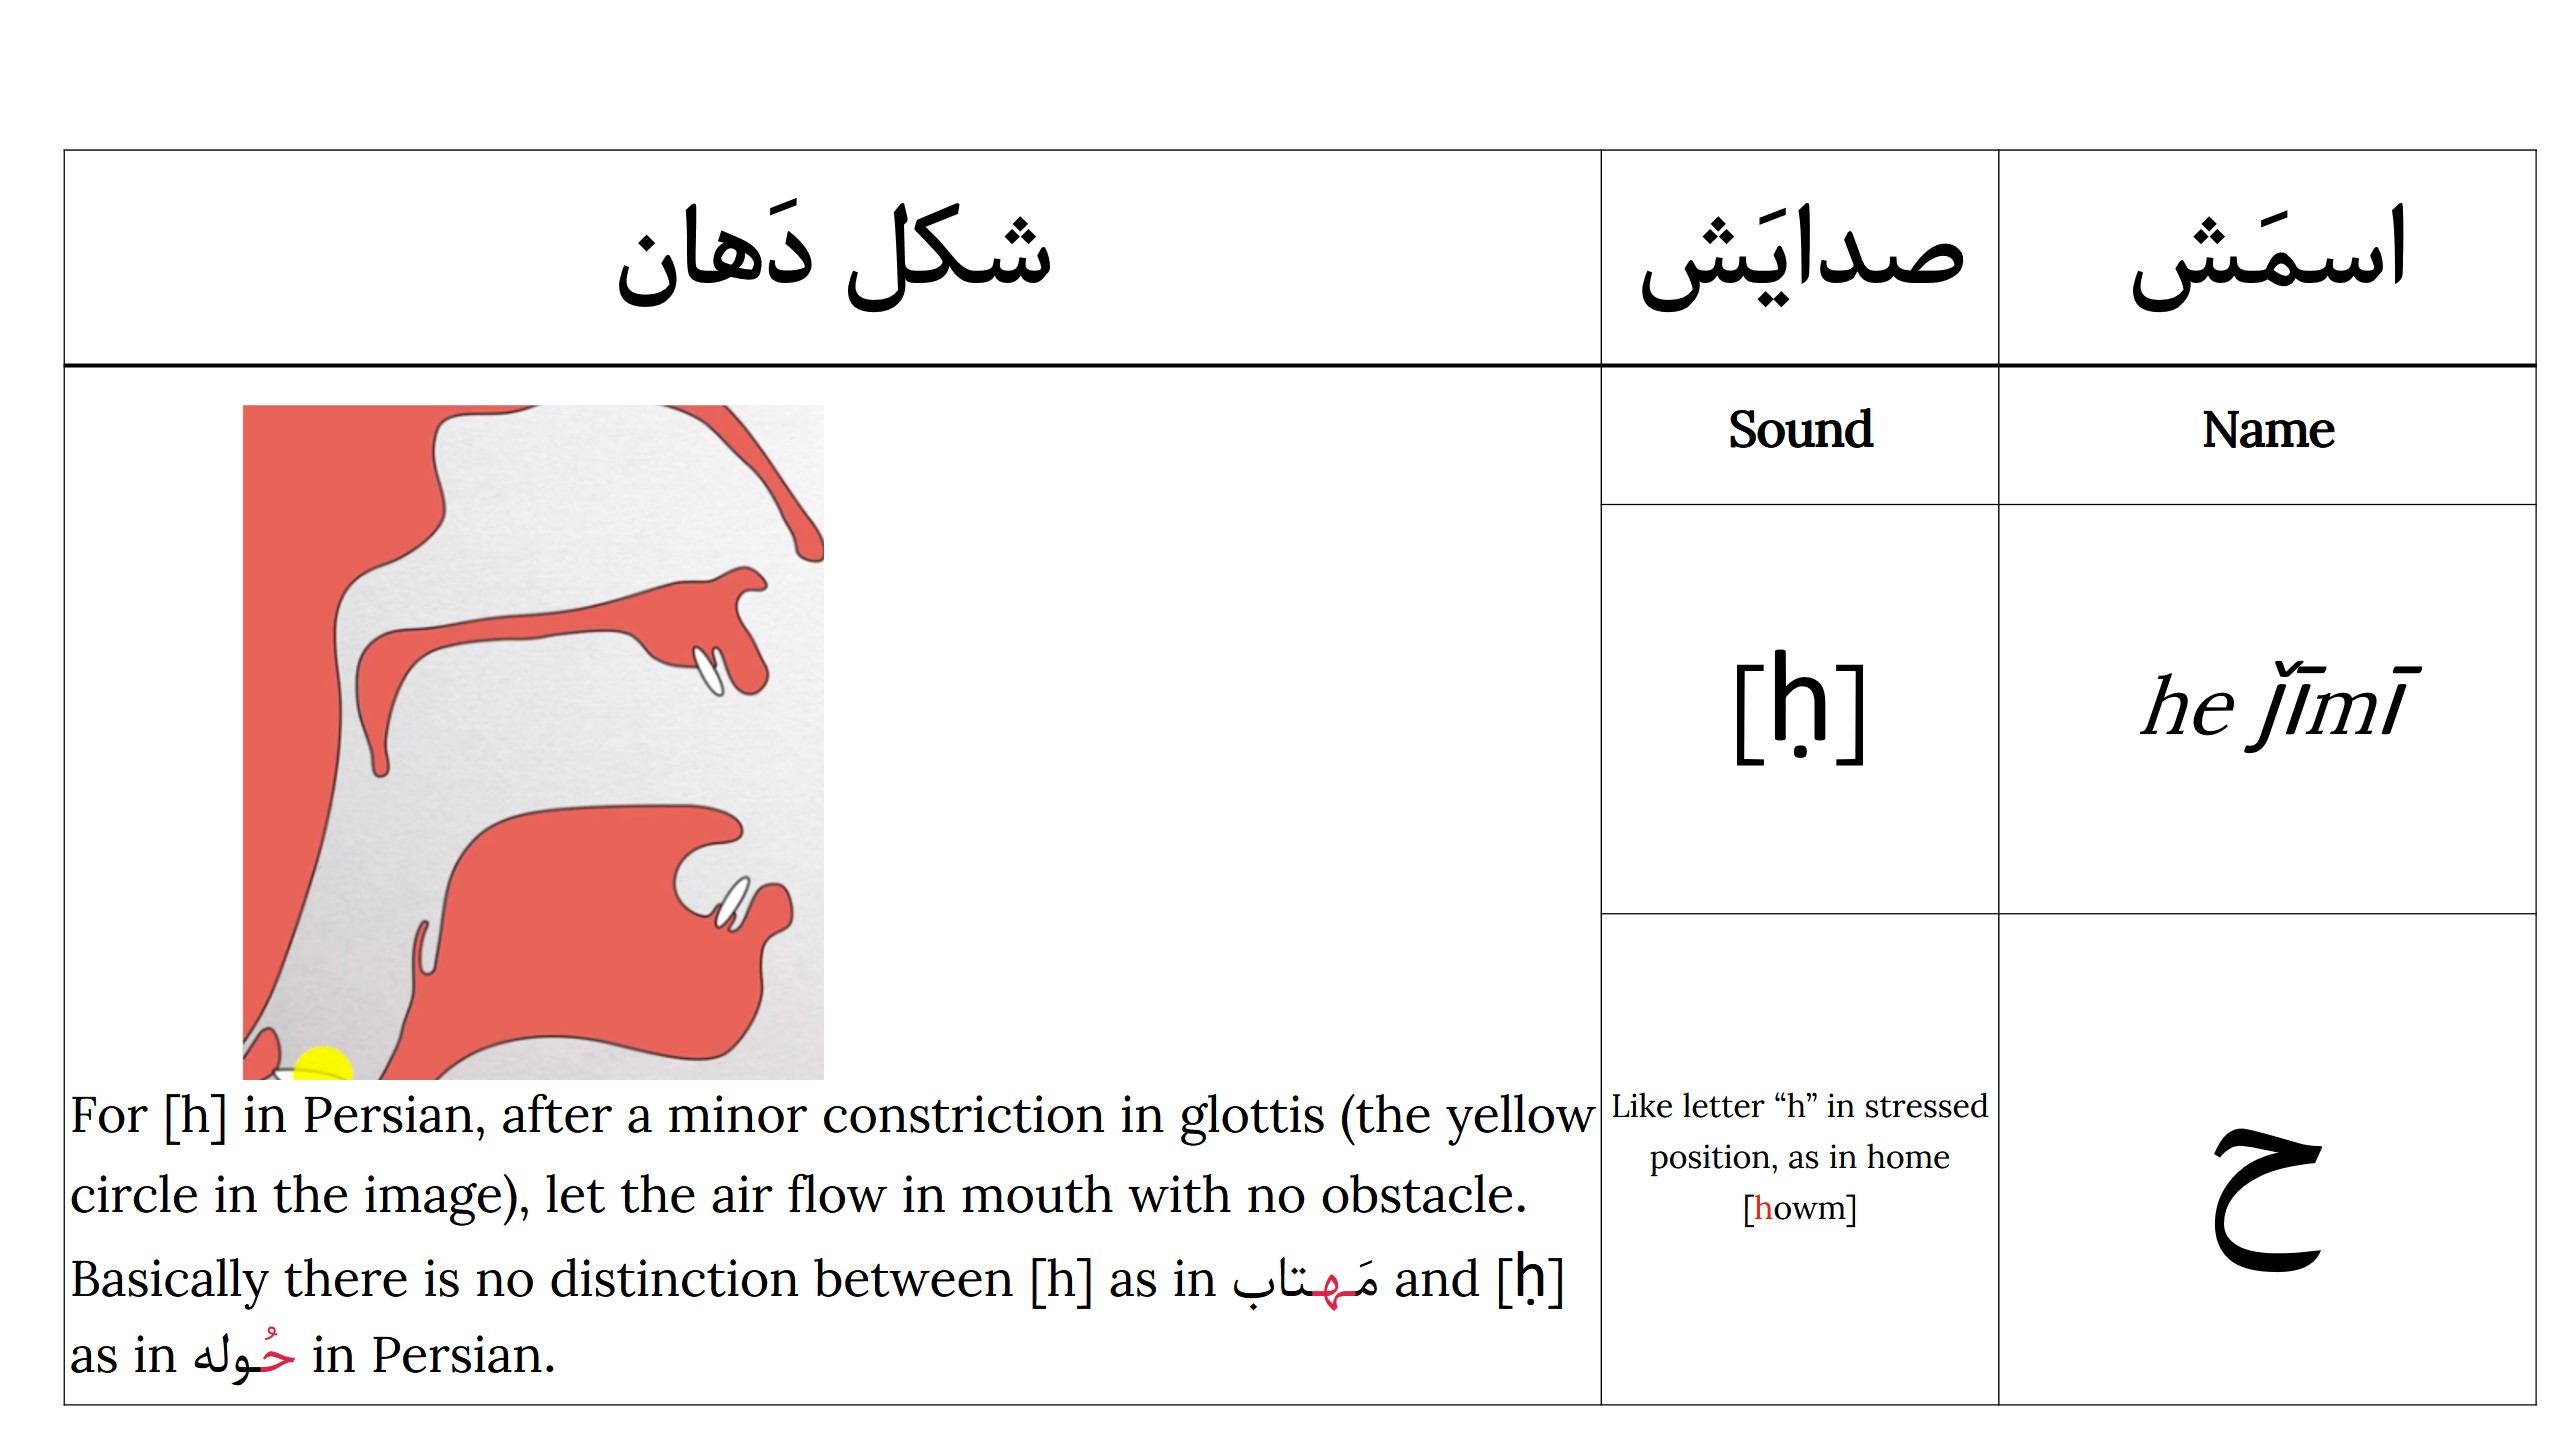Click the yellow glottis circle in the diagram

pos(322,1064)
